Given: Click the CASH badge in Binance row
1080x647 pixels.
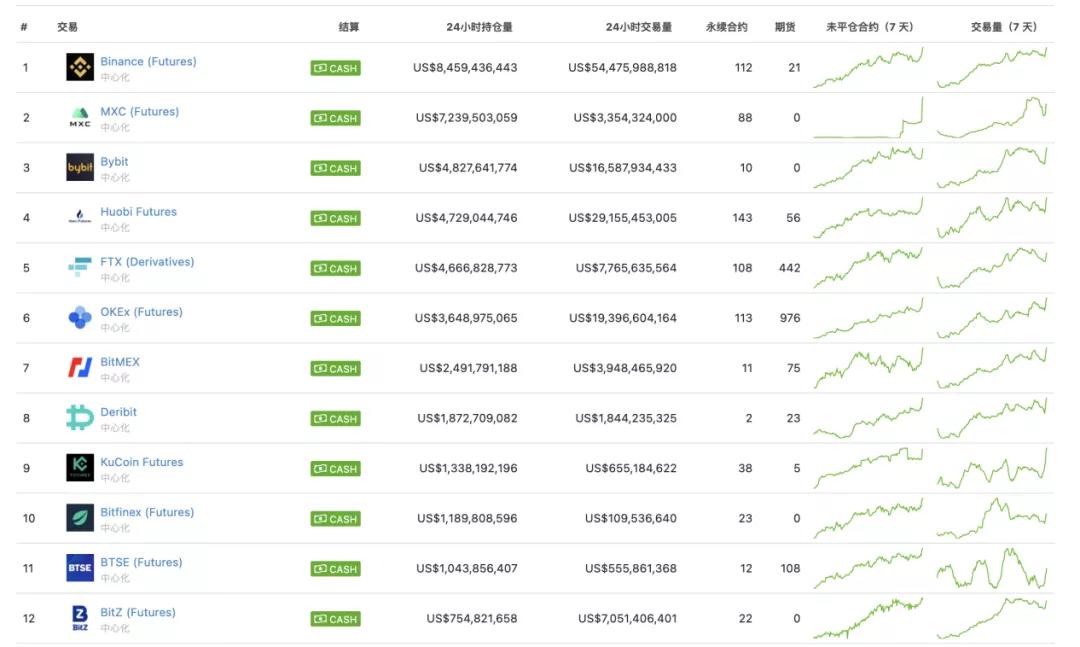Looking at the screenshot, I should click(335, 68).
